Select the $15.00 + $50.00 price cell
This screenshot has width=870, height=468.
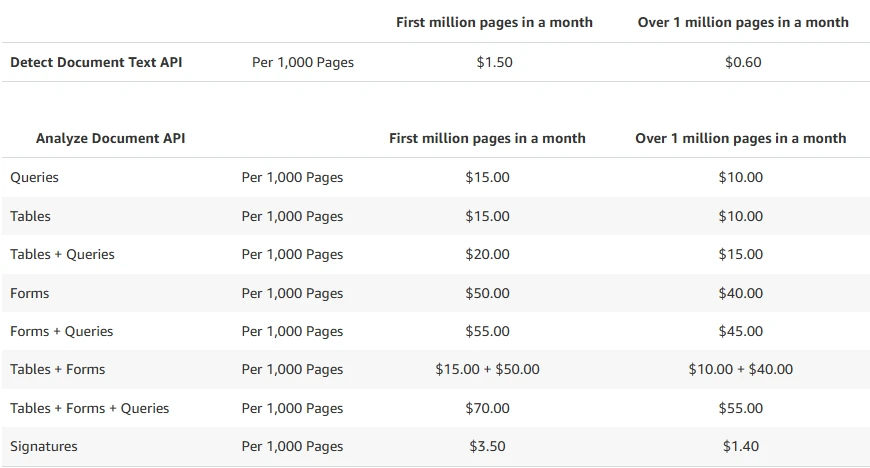point(487,369)
